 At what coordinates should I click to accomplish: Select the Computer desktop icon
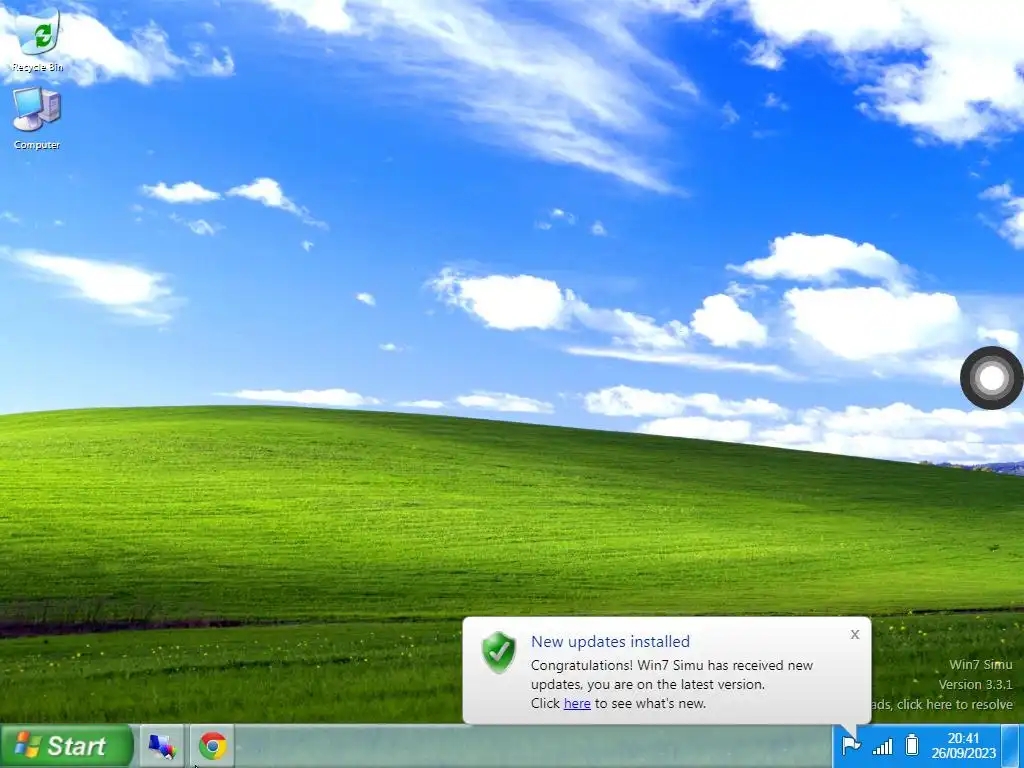click(37, 118)
